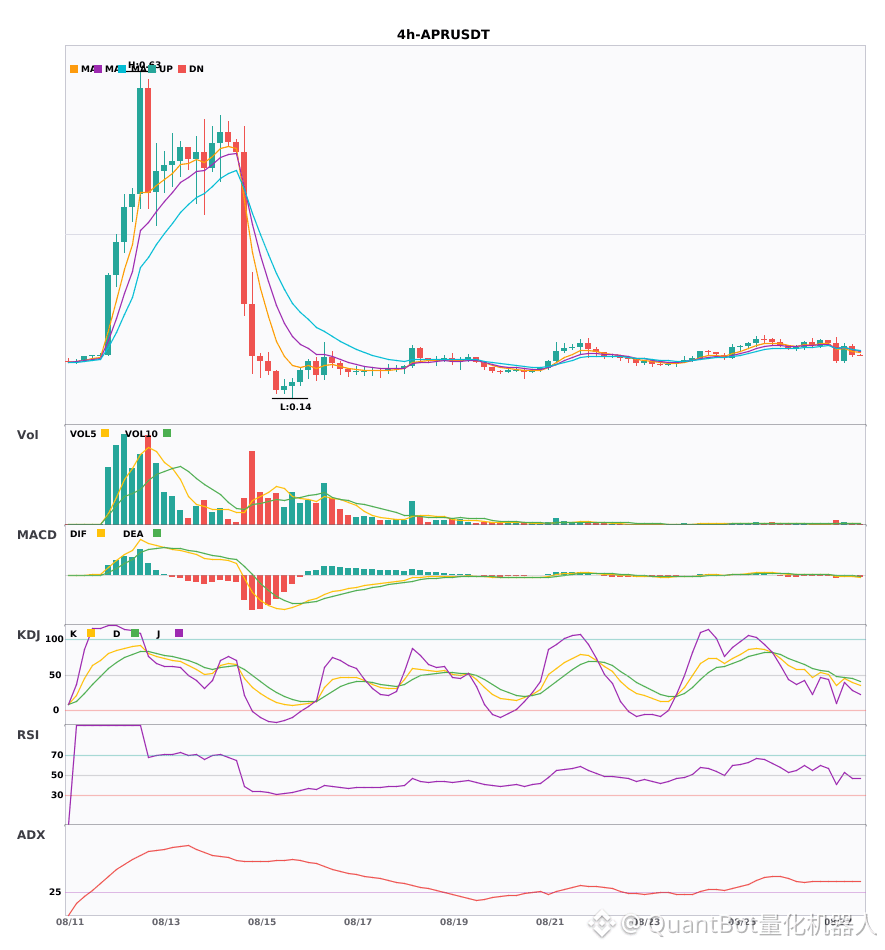Screen dimensions: 885x950
Task: Click the green D legend swatch
Action: tap(134, 633)
